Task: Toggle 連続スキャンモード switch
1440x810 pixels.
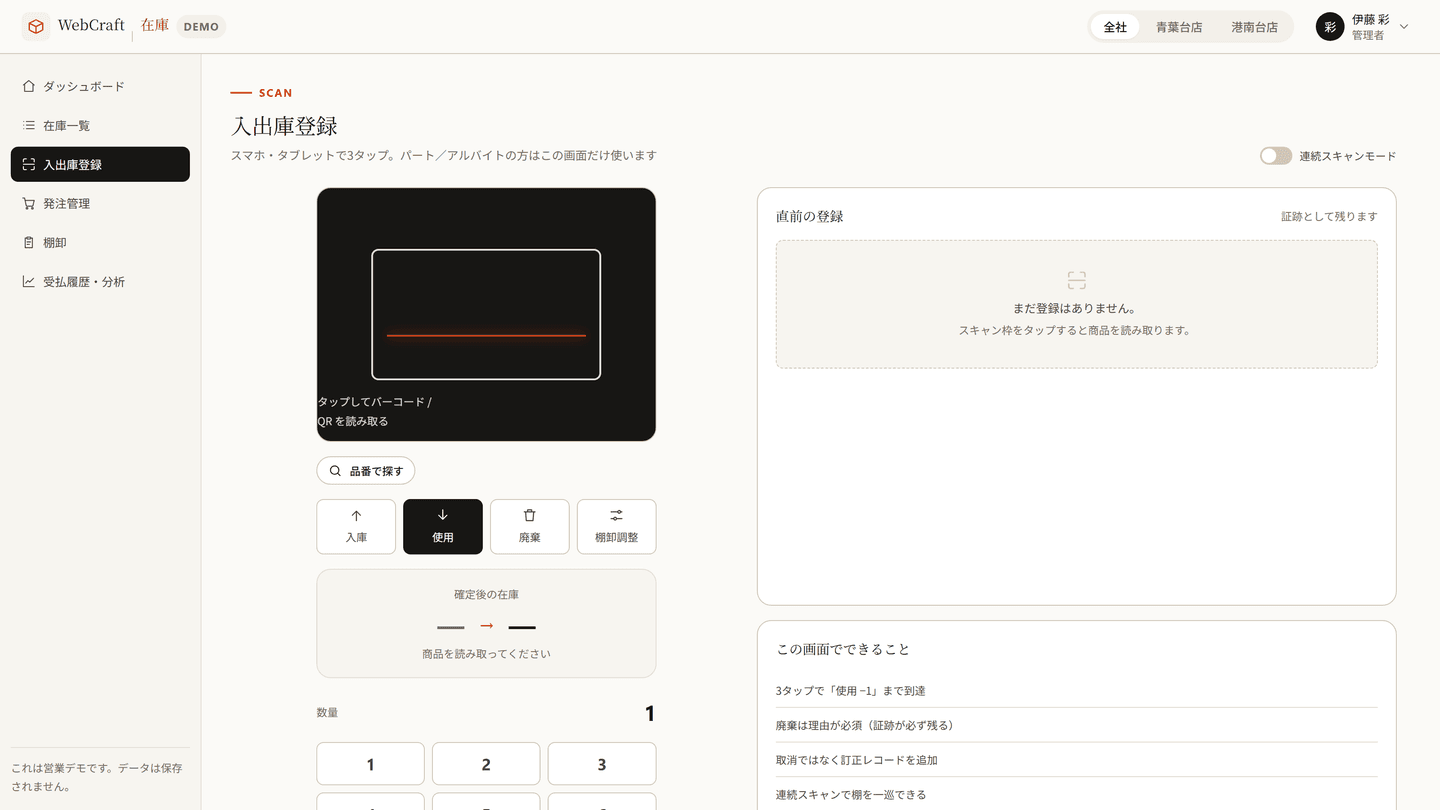Action: pyautogui.click(x=1275, y=156)
